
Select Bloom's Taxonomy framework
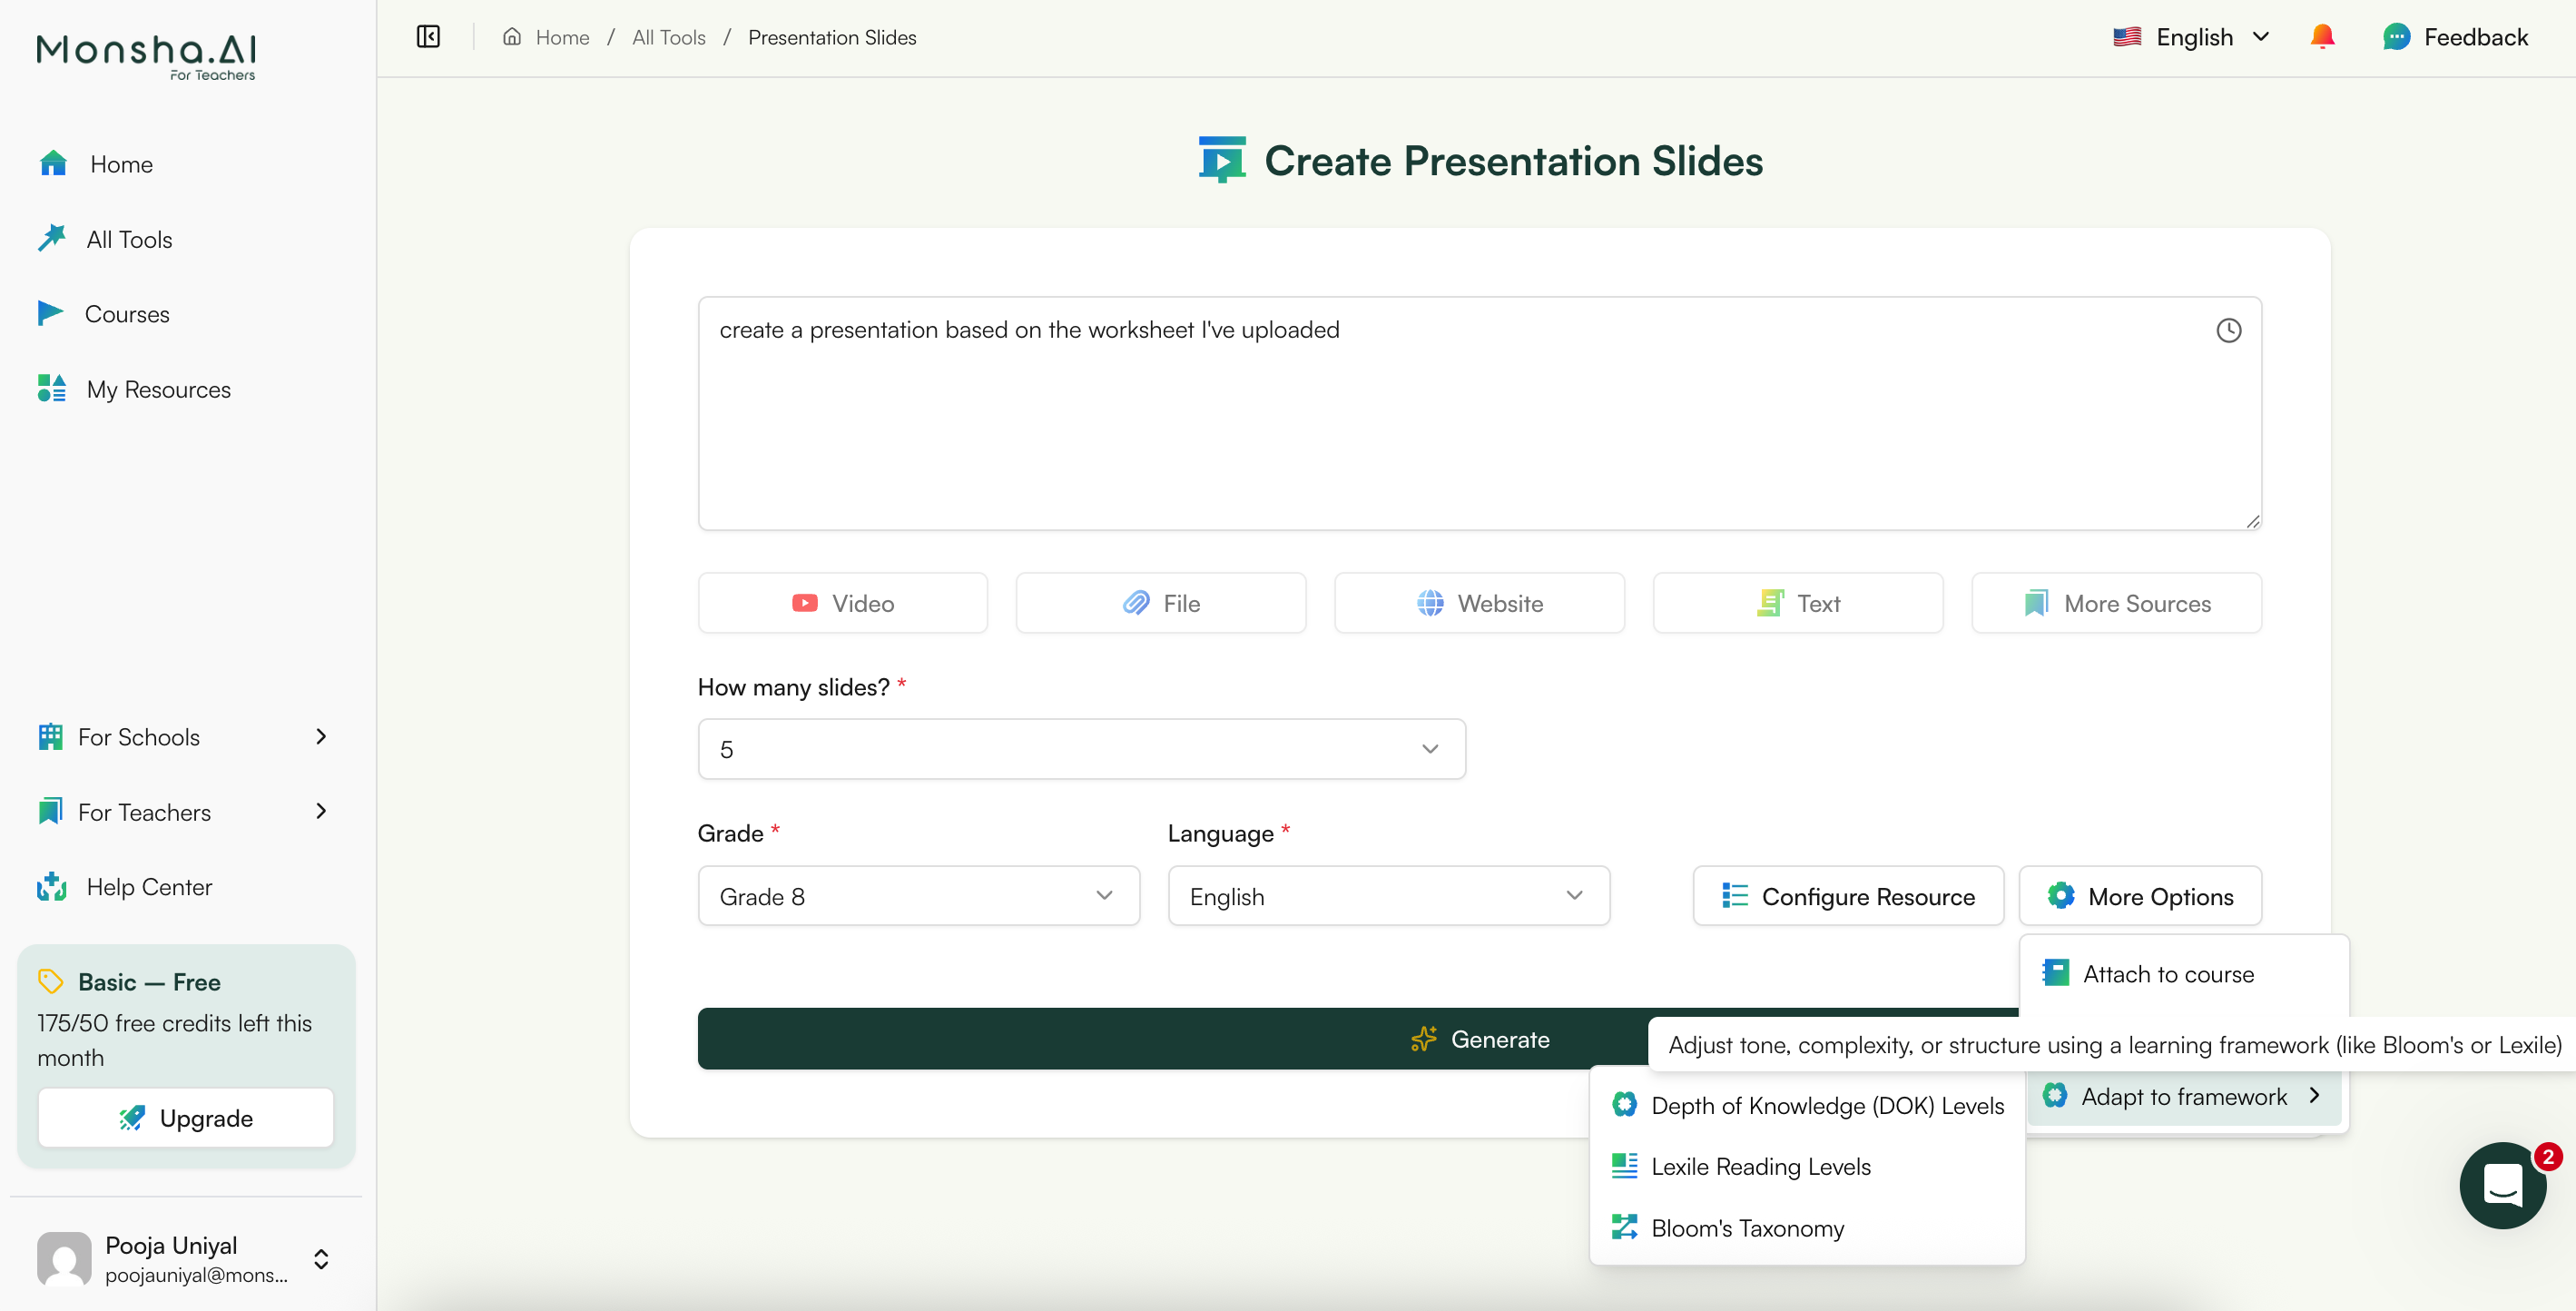(1746, 1228)
